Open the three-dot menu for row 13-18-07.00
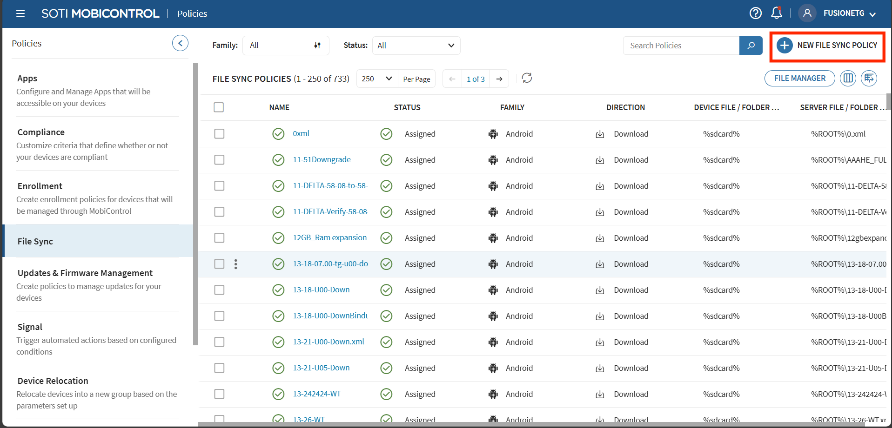Image resolution: width=892 pixels, height=428 pixels. click(x=236, y=264)
